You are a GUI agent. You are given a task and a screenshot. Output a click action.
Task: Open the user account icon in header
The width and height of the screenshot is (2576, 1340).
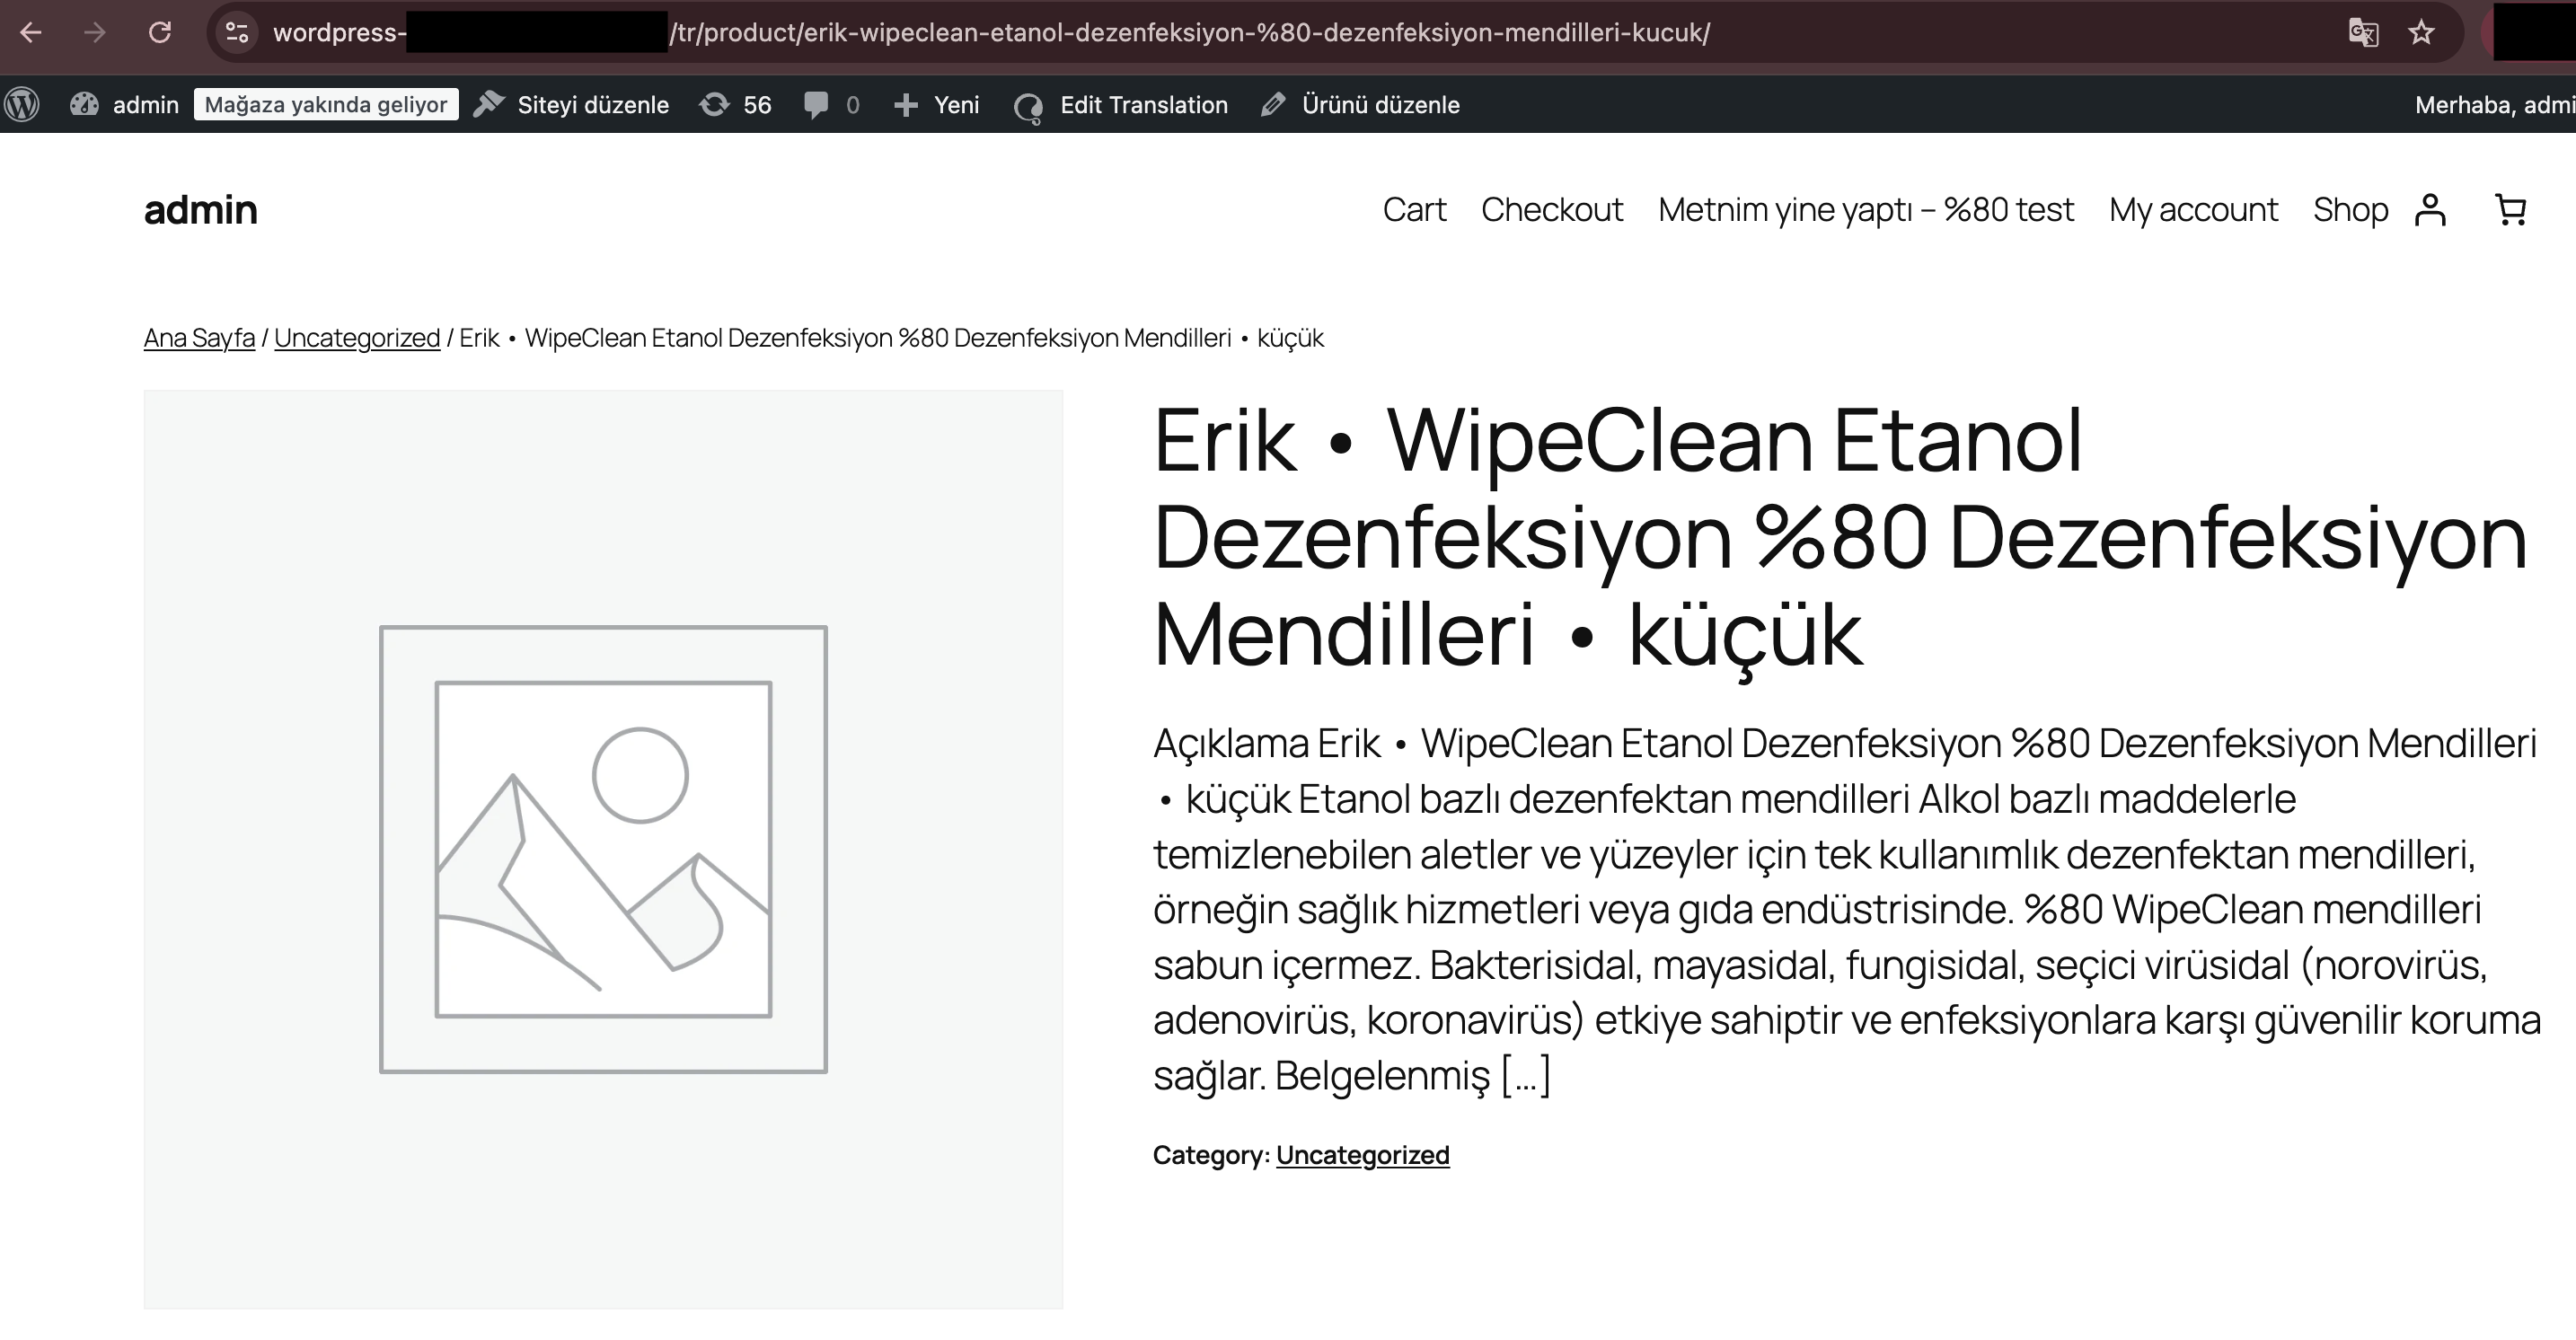[x=2430, y=210]
